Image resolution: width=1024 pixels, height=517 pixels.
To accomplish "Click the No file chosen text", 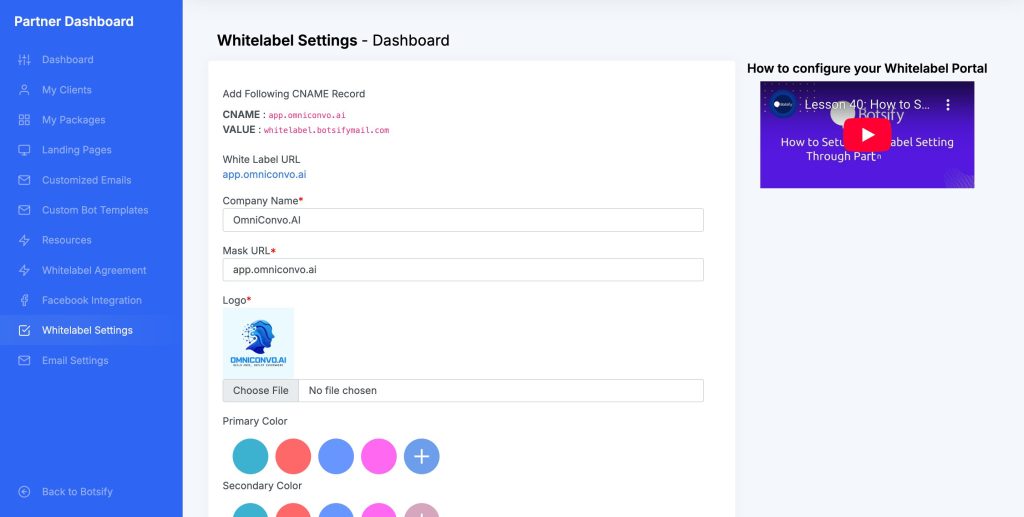I will coord(343,390).
